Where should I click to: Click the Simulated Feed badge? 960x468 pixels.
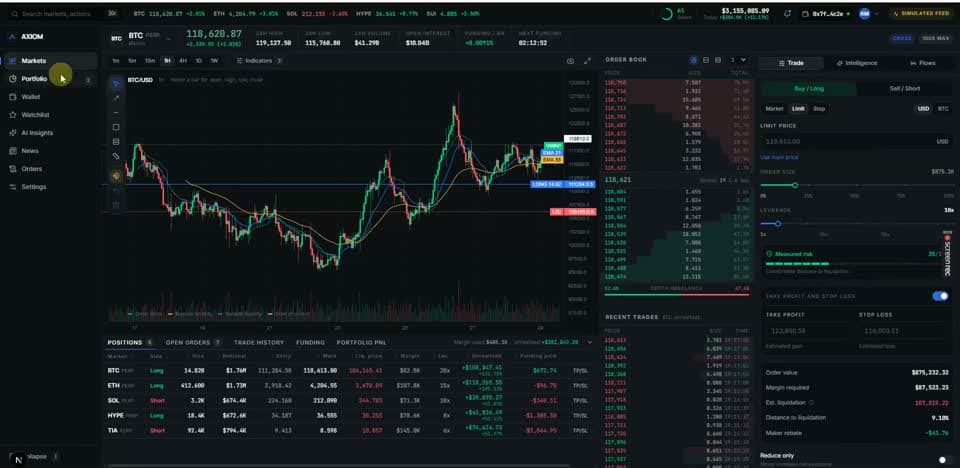point(921,13)
